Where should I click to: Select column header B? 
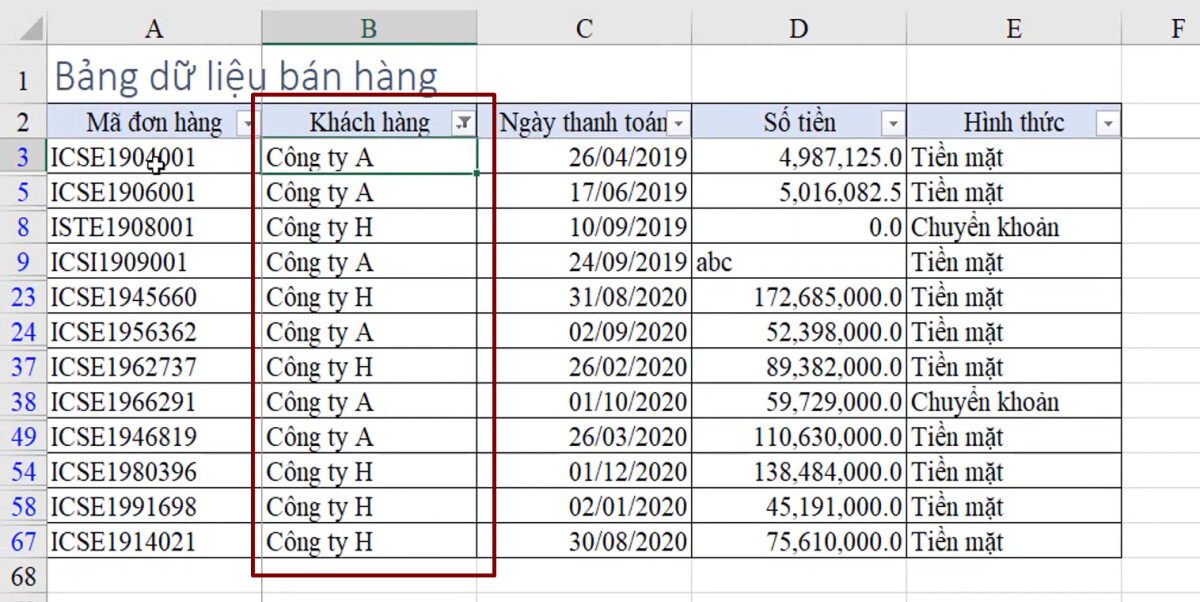click(369, 29)
